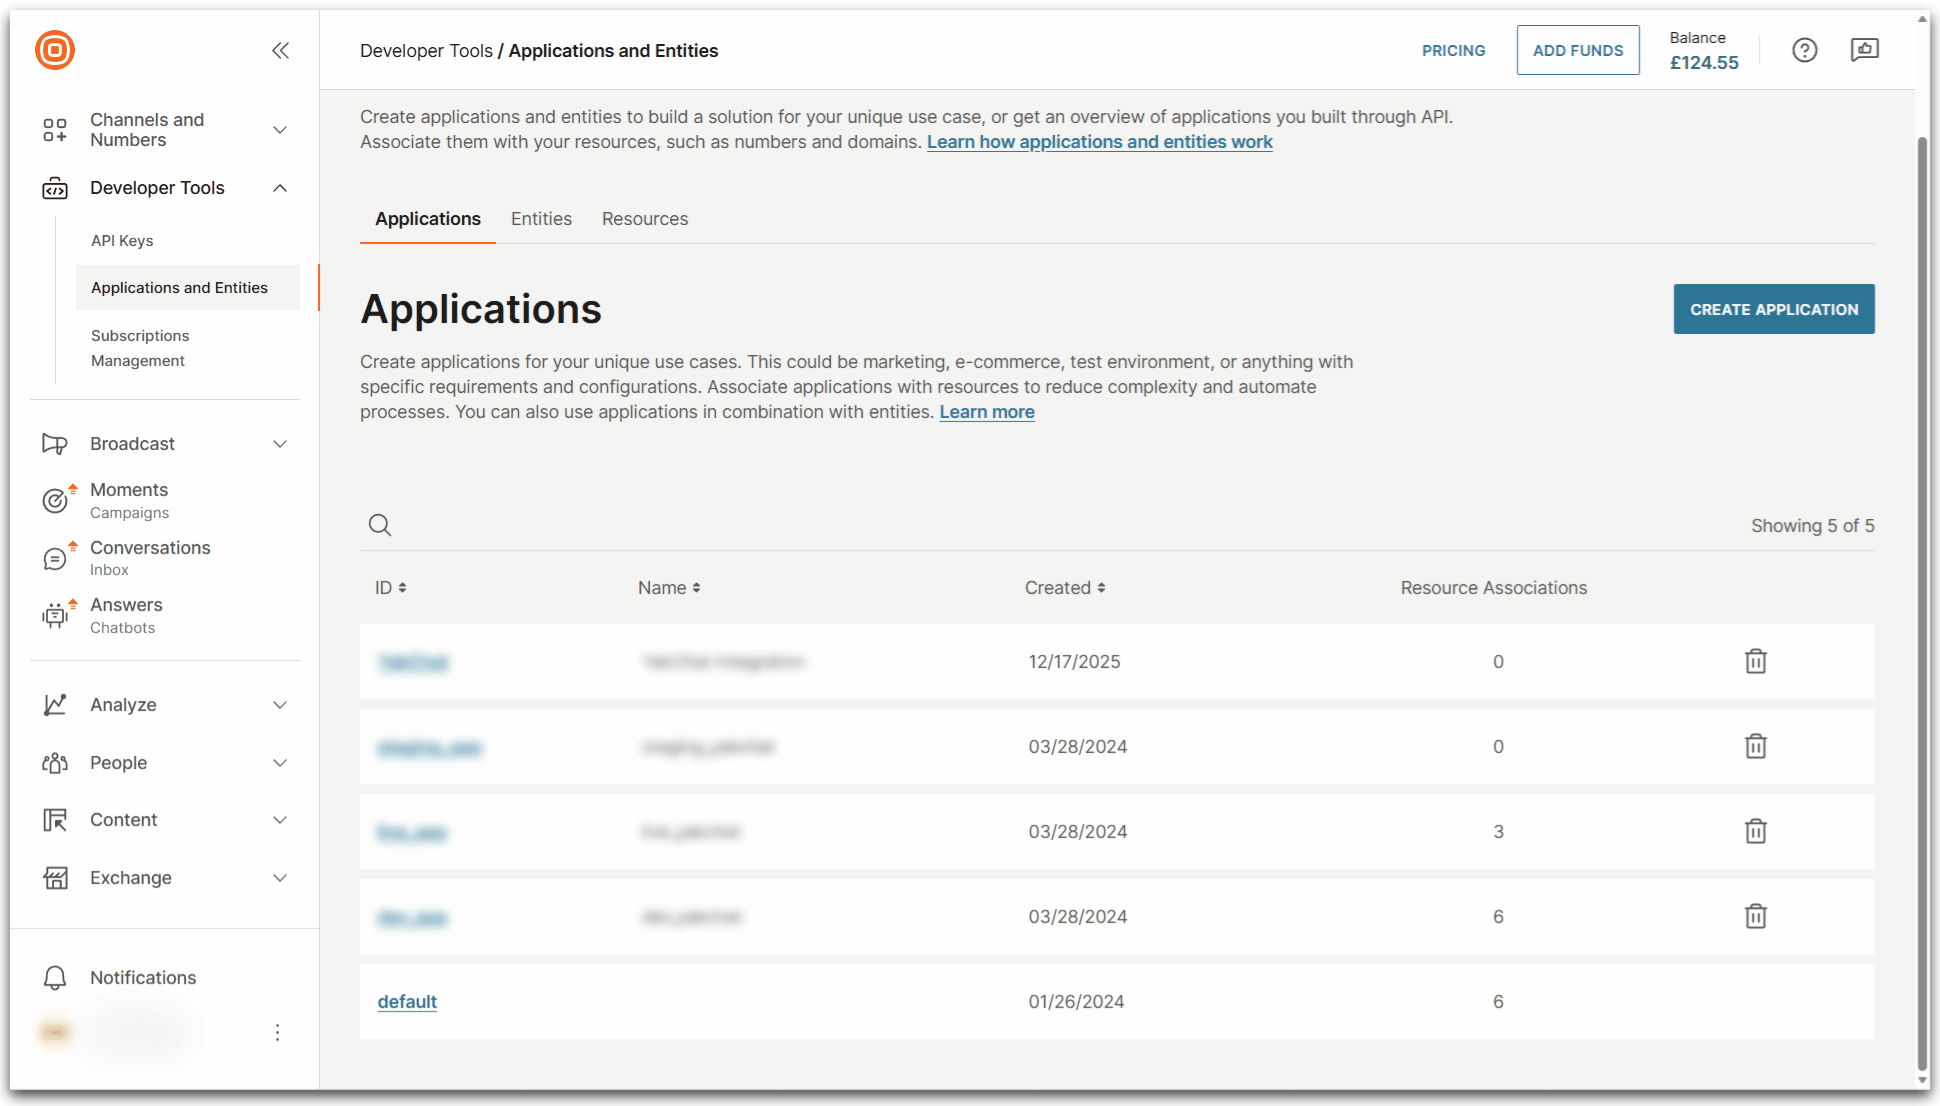Open the Analyze charts icon
The height and width of the screenshot is (1106, 1940).
[x=55, y=704]
